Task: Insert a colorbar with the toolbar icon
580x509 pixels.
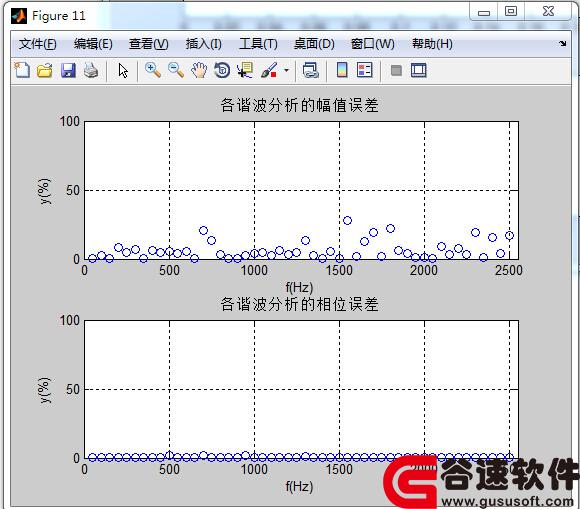Action: tap(342, 70)
